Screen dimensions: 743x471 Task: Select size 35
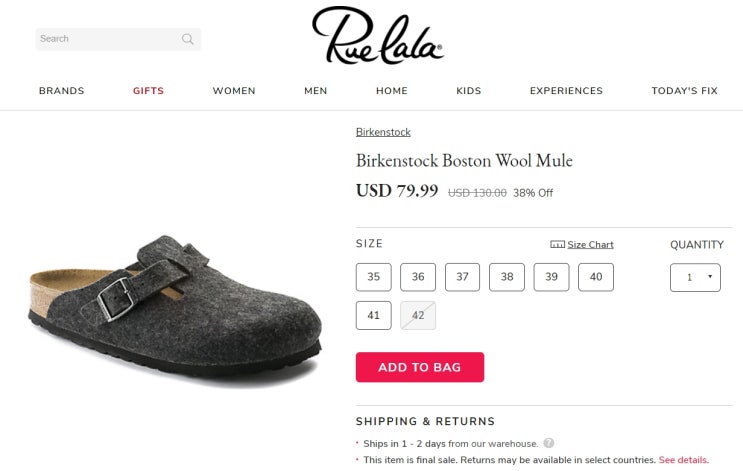coord(374,277)
